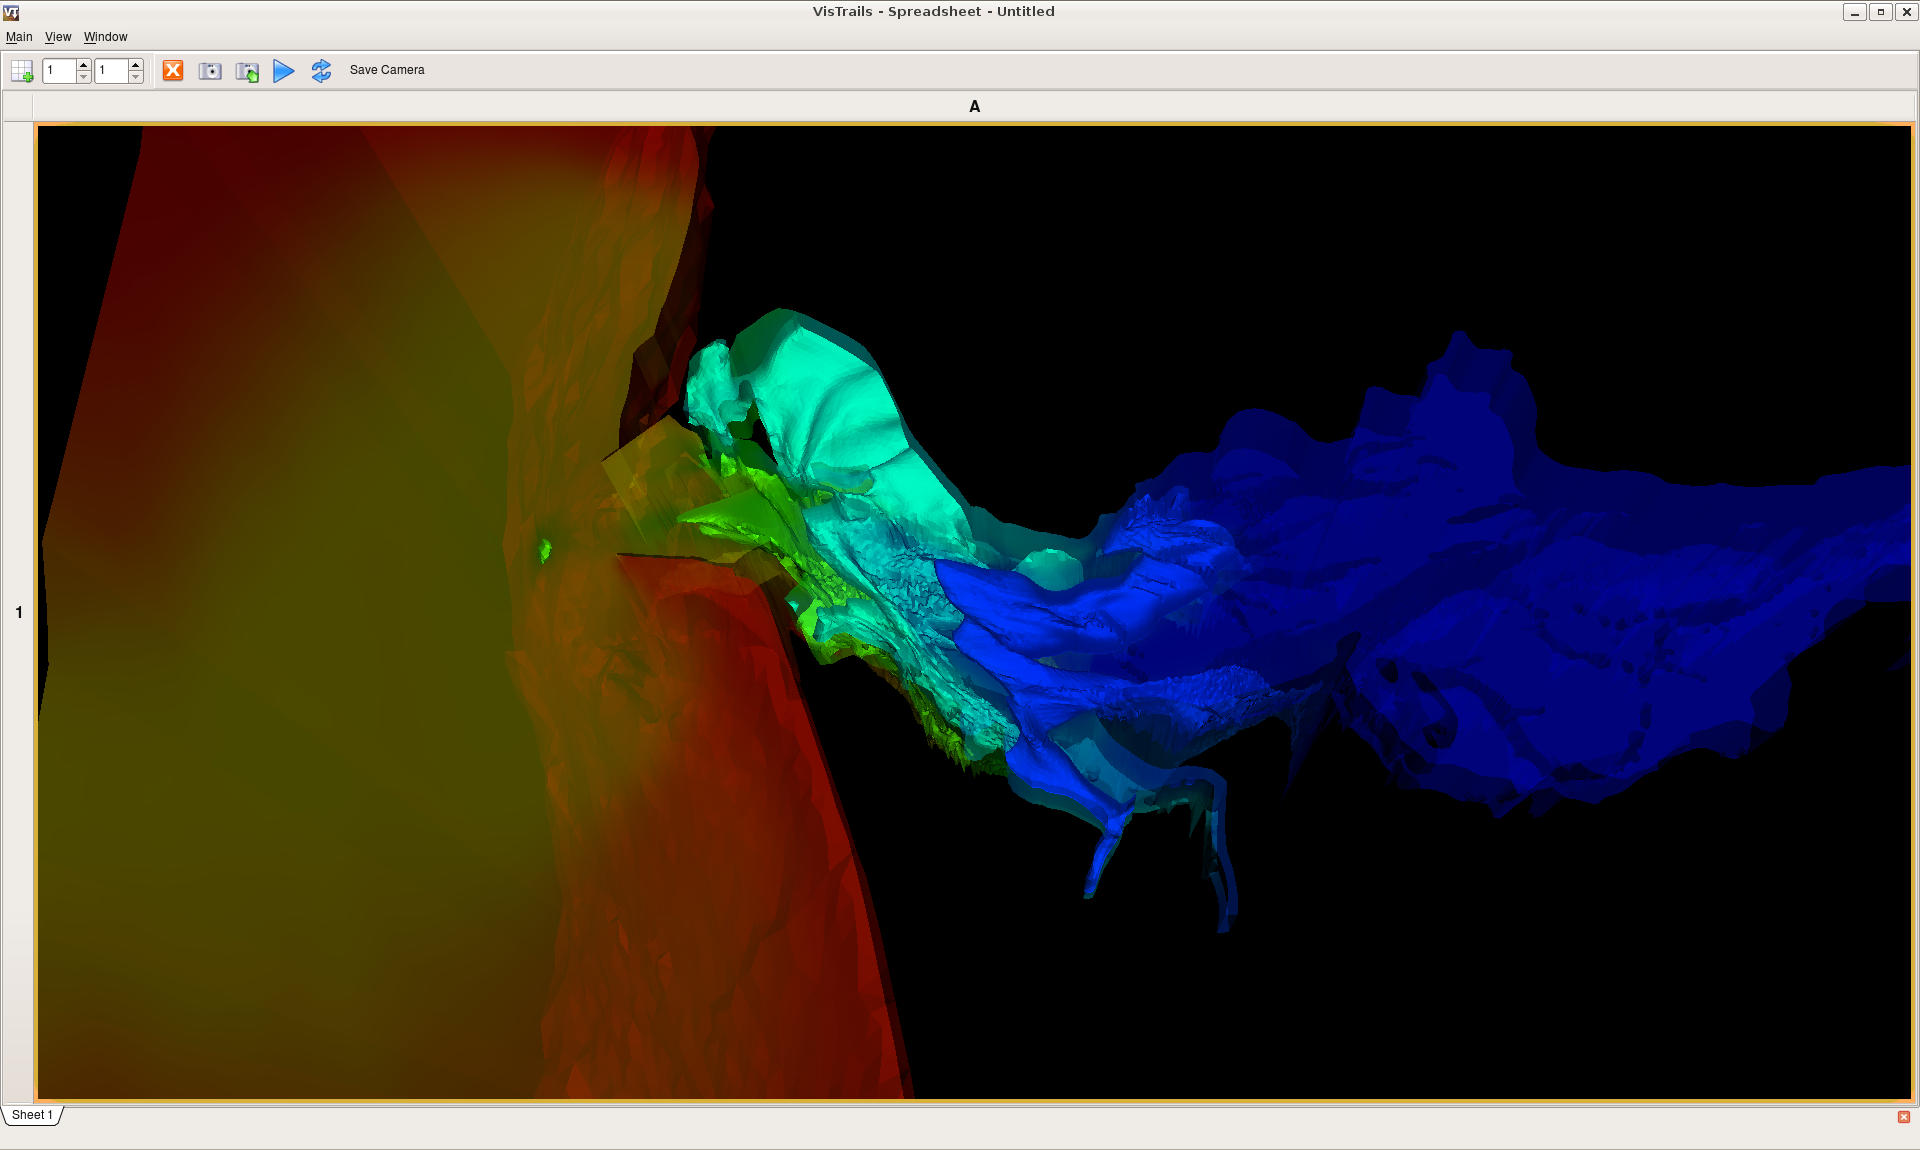The image size is (1920, 1150).
Task: Click the new sheet grid icon
Action: tap(22, 71)
